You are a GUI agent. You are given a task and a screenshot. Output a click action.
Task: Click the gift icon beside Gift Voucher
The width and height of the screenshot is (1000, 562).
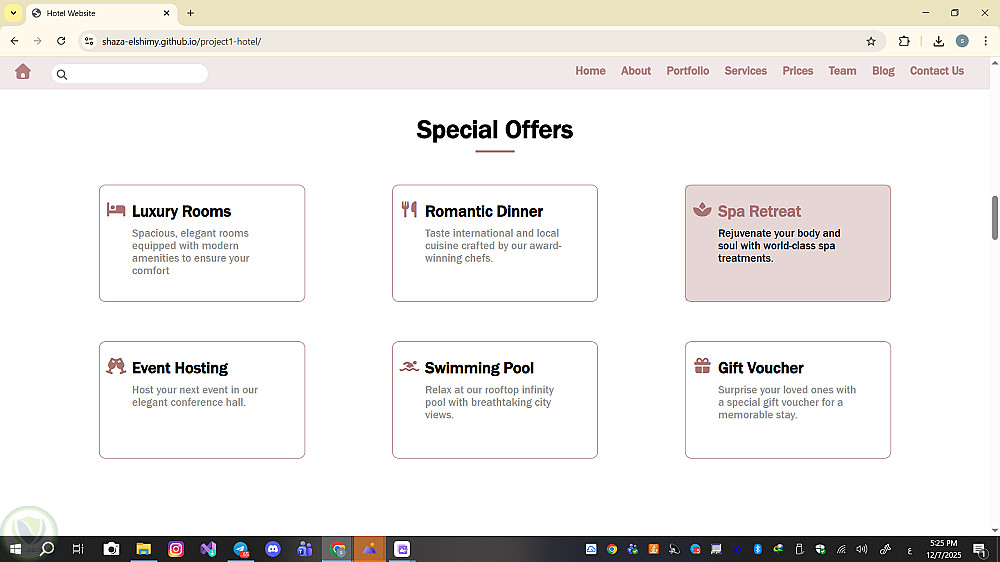(702, 366)
